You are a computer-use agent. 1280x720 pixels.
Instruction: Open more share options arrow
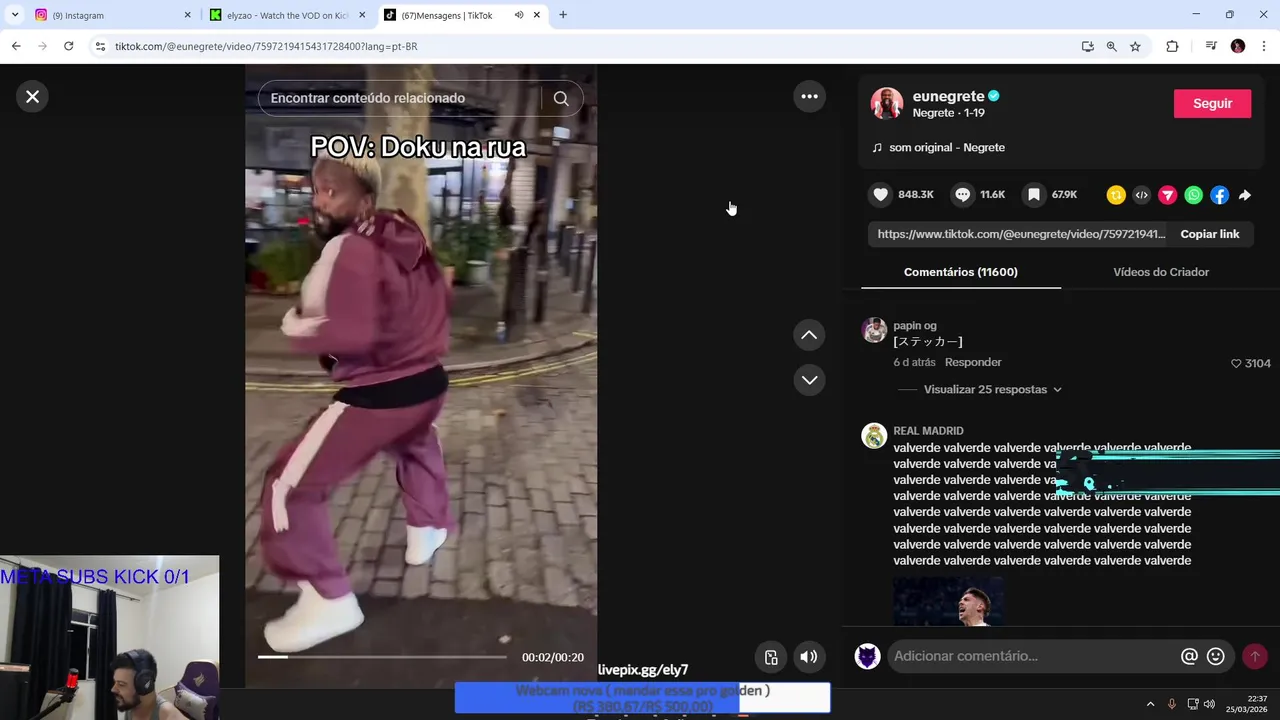pos(1245,195)
